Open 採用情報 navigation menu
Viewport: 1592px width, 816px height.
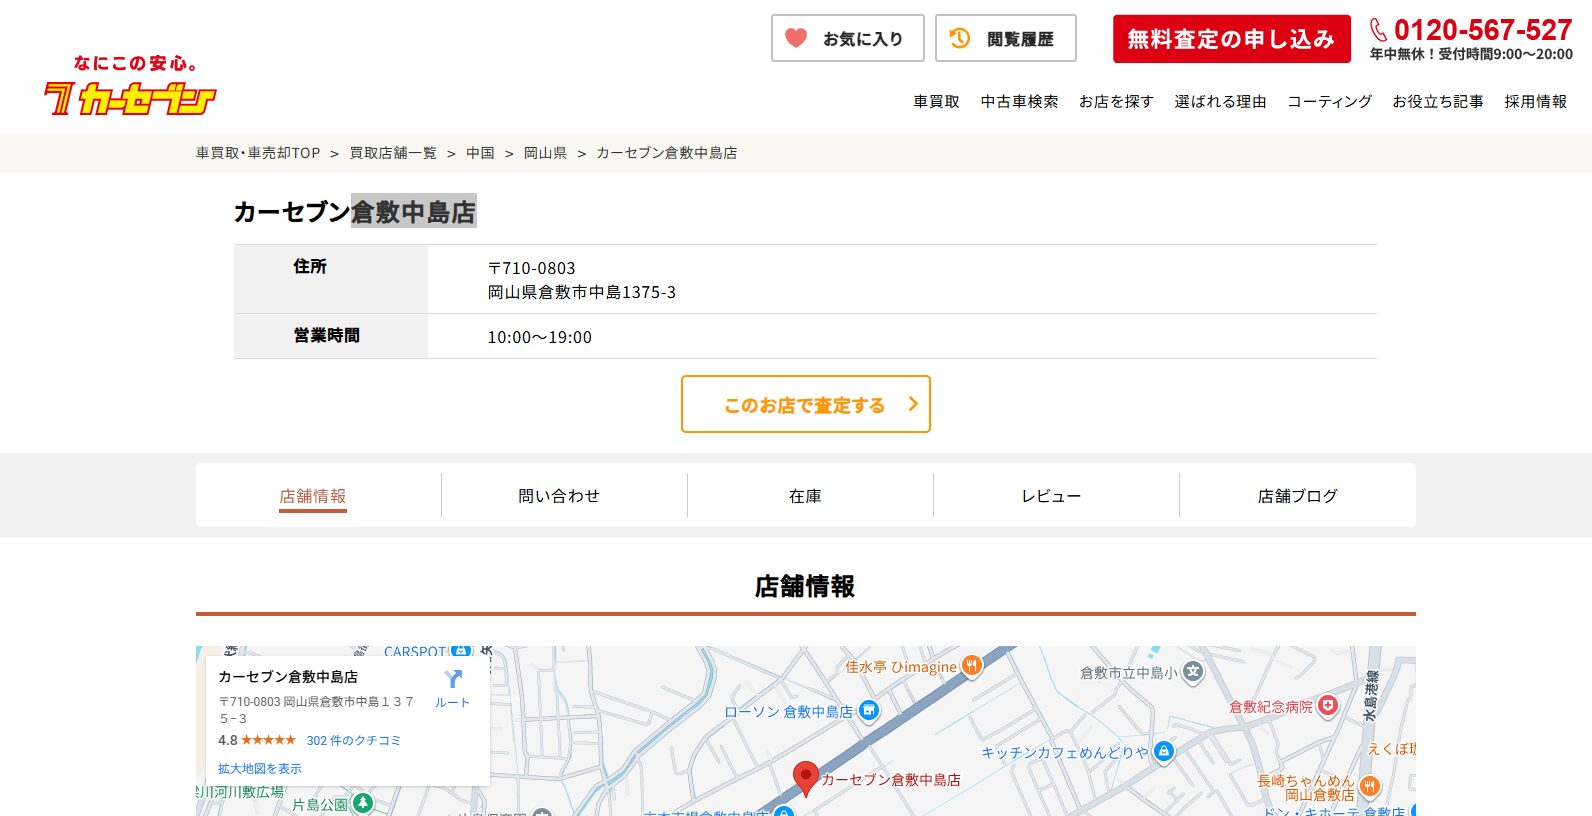[1536, 101]
